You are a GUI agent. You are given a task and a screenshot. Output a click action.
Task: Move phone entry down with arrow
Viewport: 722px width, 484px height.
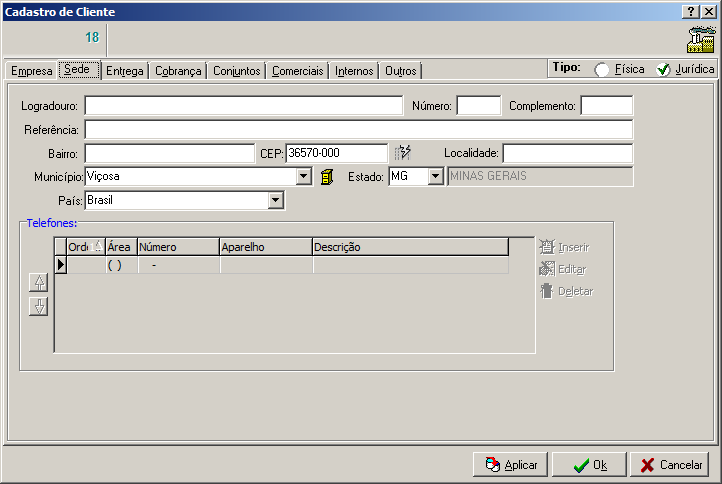[39, 306]
